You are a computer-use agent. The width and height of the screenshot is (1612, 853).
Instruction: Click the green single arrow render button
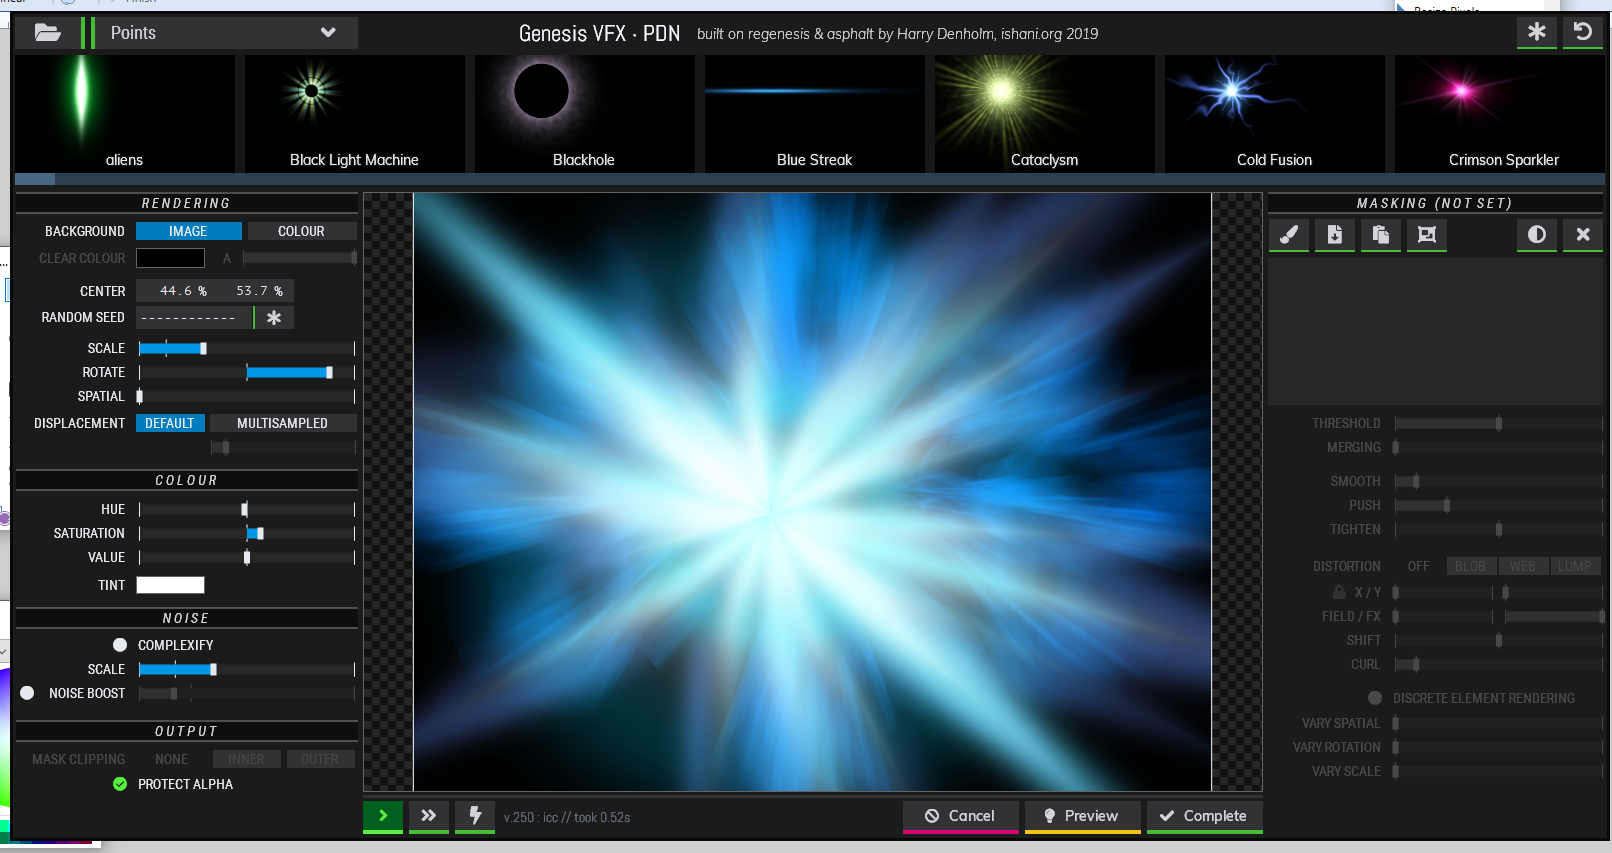[x=383, y=816]
